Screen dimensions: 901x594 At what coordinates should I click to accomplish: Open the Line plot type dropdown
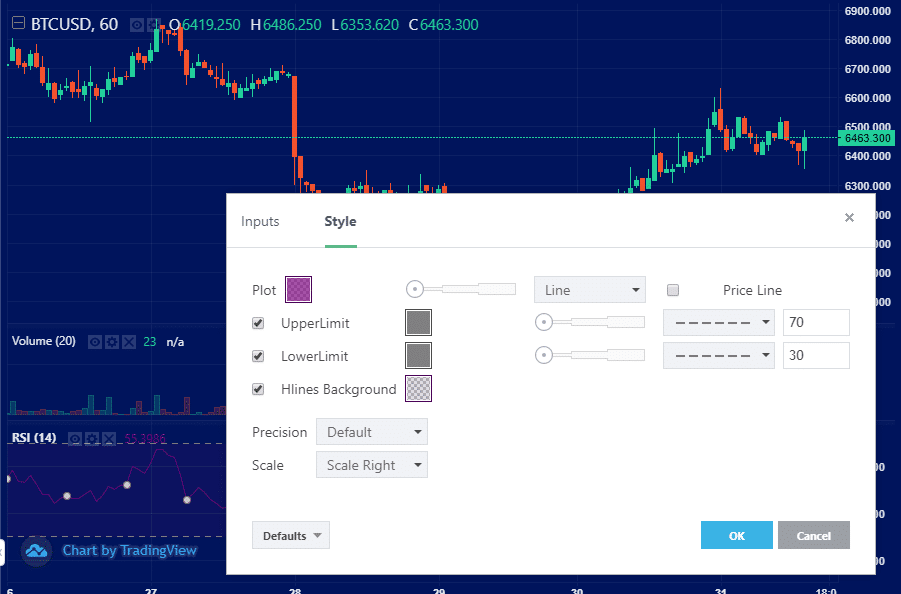pos(590,290)
